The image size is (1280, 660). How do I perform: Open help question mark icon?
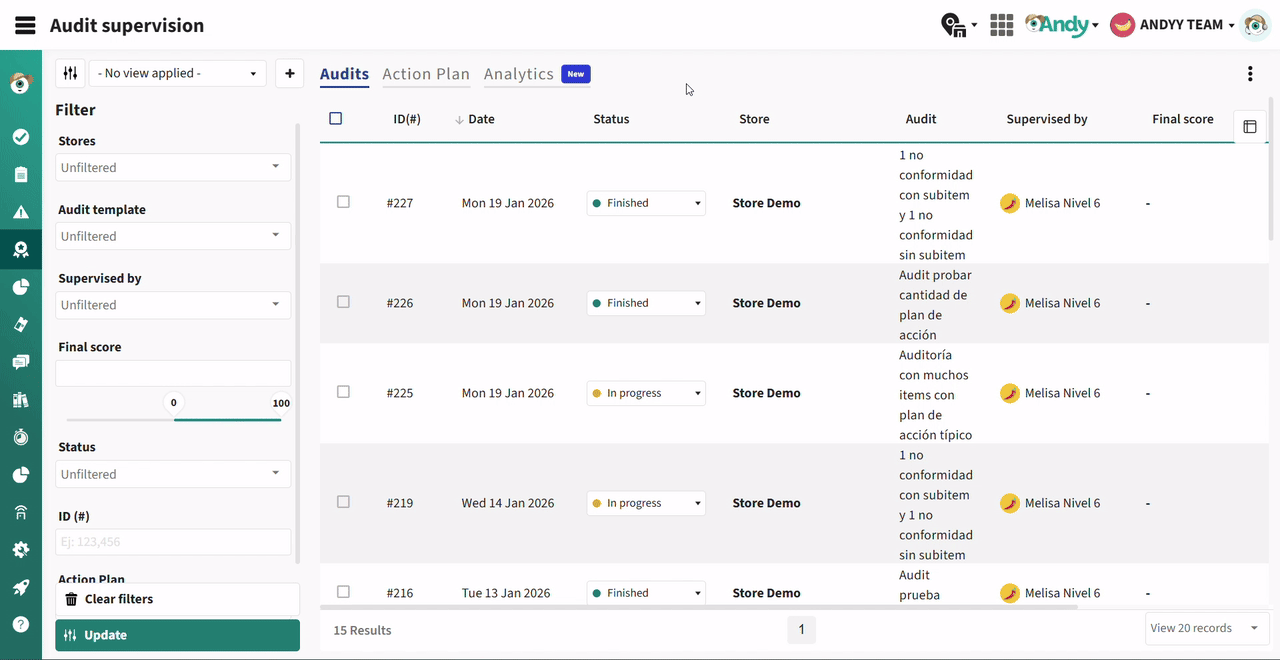pyautogui.click(x=20, y=624)
